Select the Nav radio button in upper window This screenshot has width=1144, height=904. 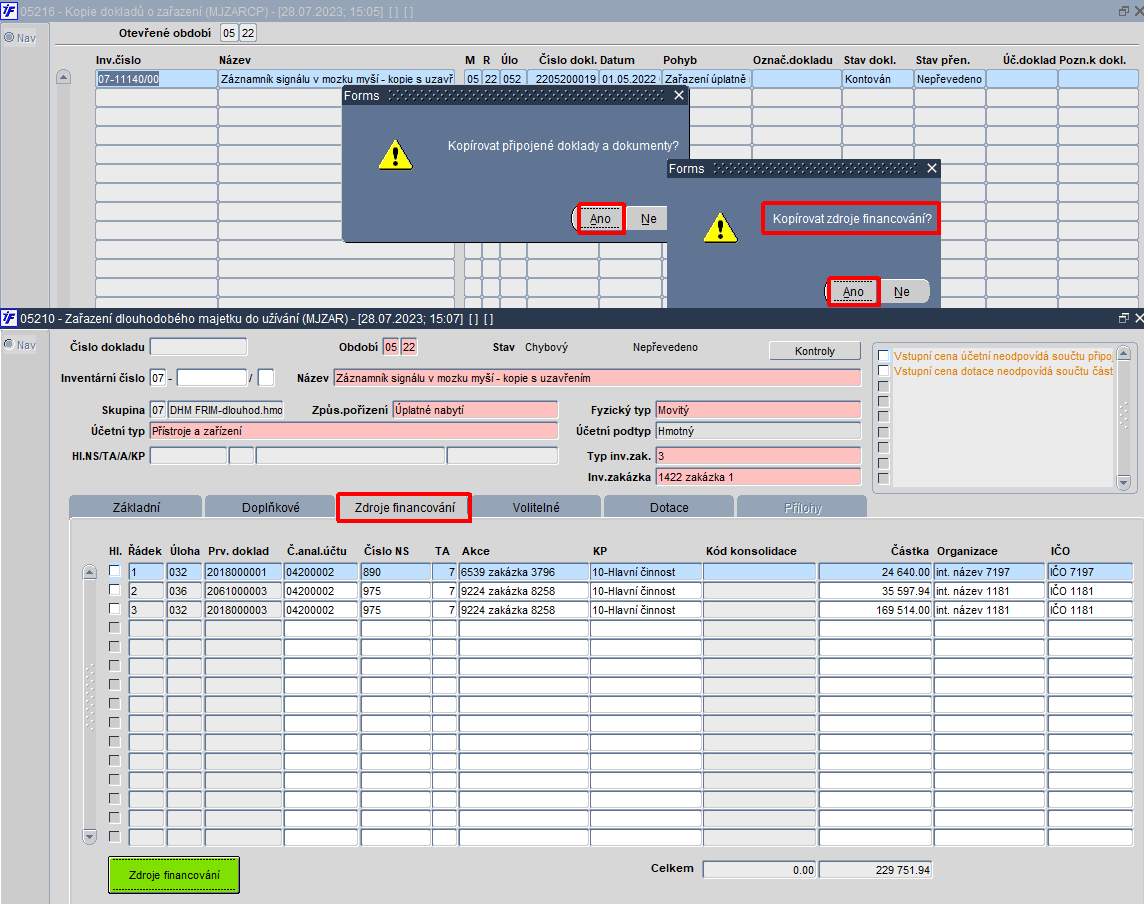(9, 37)
